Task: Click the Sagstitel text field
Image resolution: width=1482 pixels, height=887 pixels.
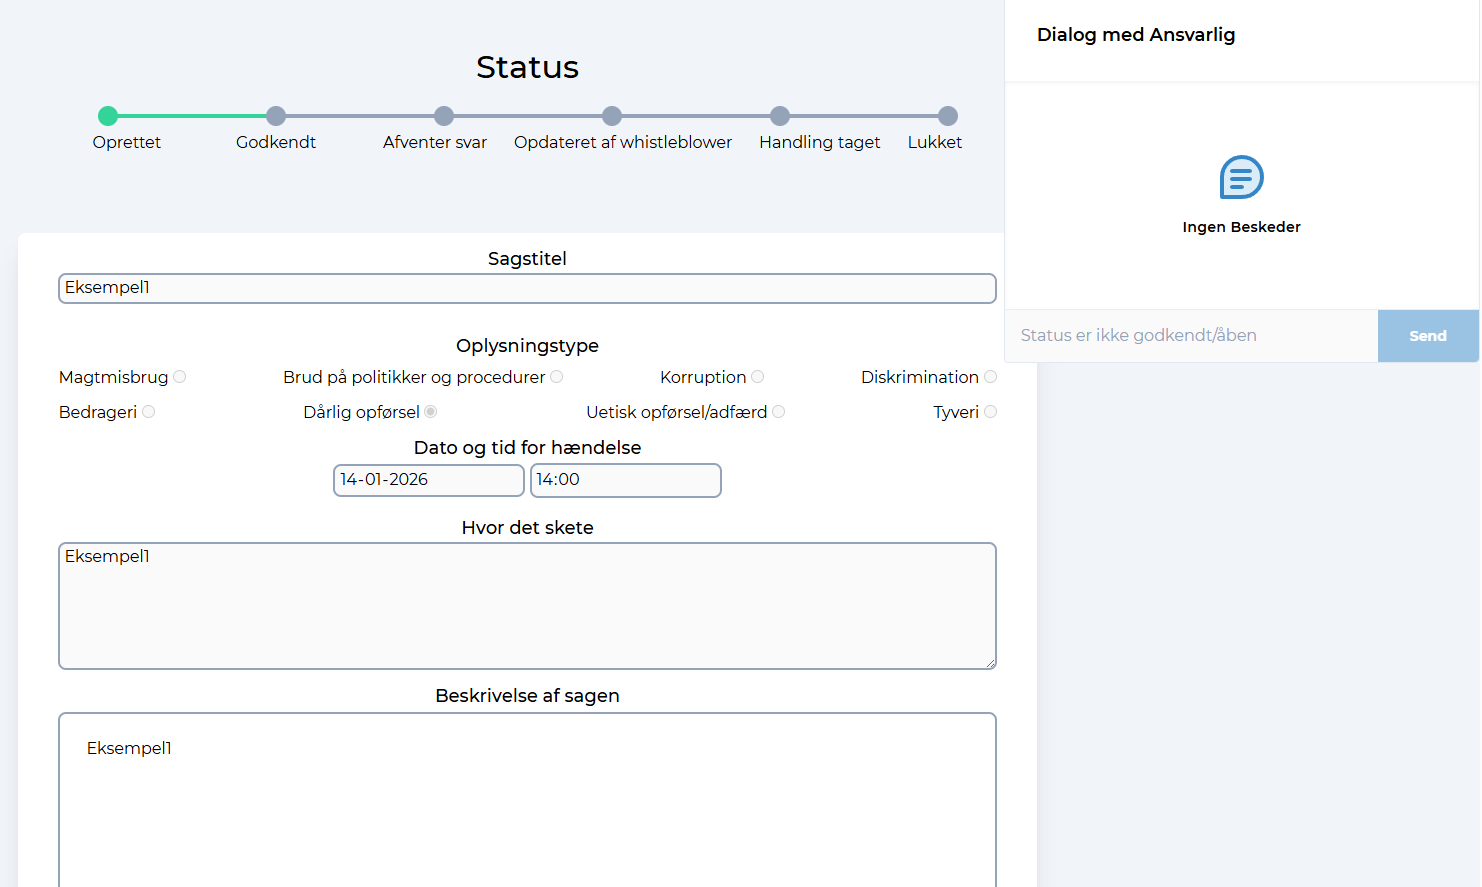Action: [527, 288]
